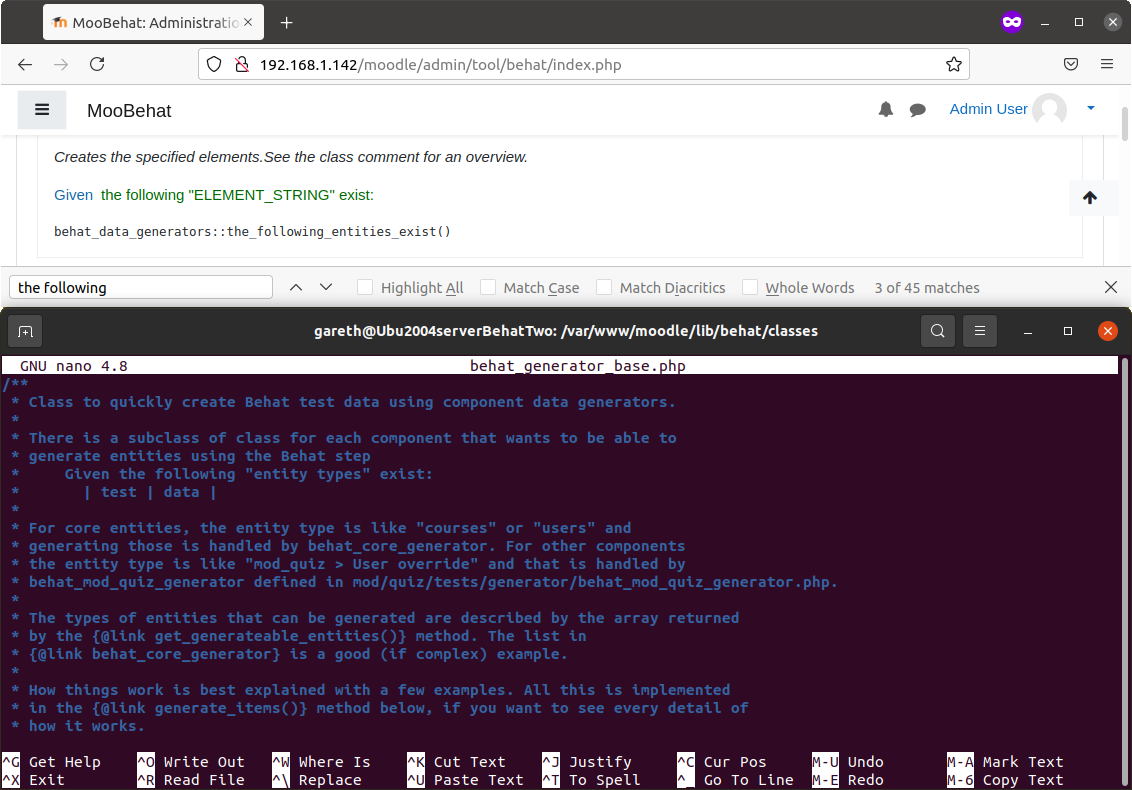This screenshot has height=790, width=1132.
Task: Open the shield tracking protection icon
Action: (x=214, y=64)
